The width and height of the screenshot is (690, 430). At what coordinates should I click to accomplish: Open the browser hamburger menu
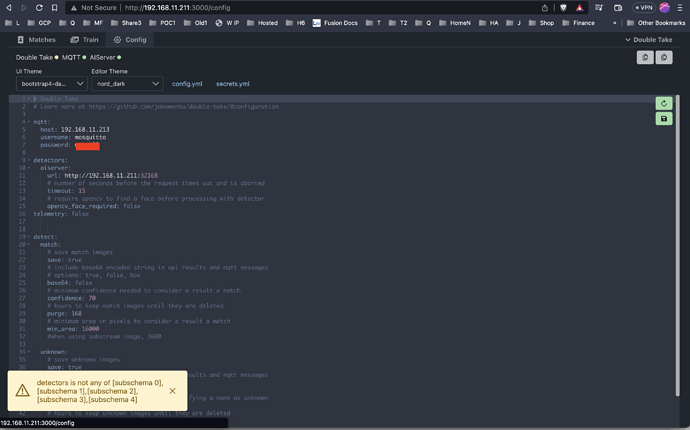[x=680, y=7]
